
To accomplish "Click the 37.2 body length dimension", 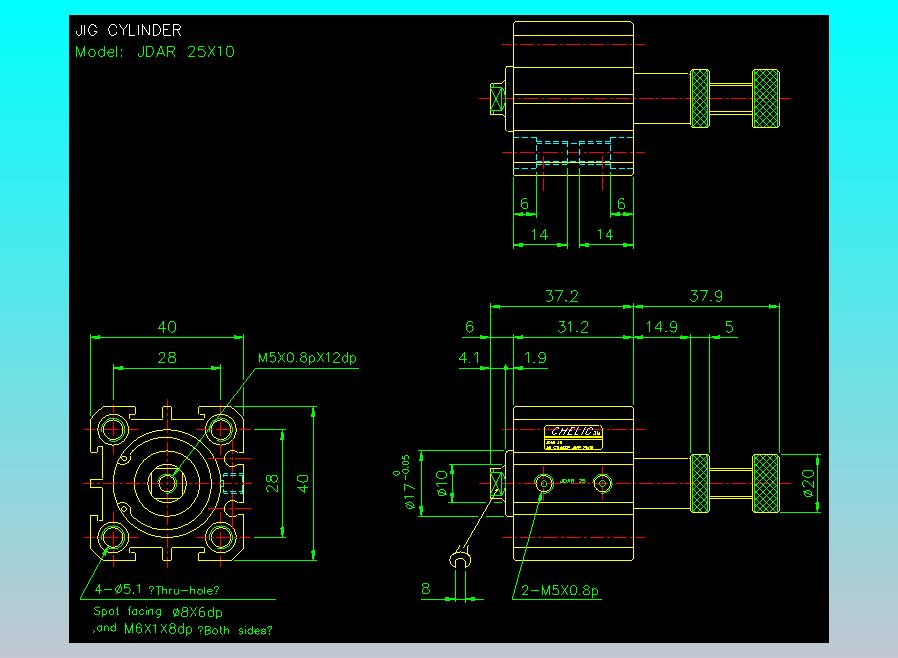I will pyautogui.click(x=561, y=296).
